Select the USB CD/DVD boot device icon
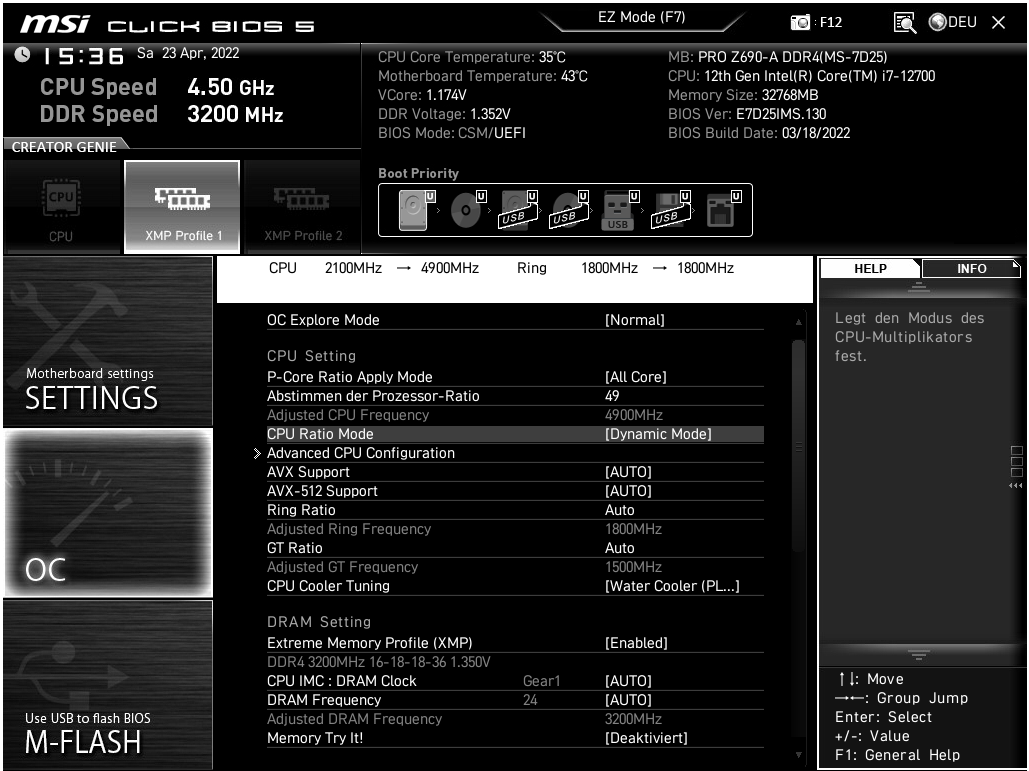This screenshot has height=771, width=1029. pyautogui.click(x=569, y=210)
